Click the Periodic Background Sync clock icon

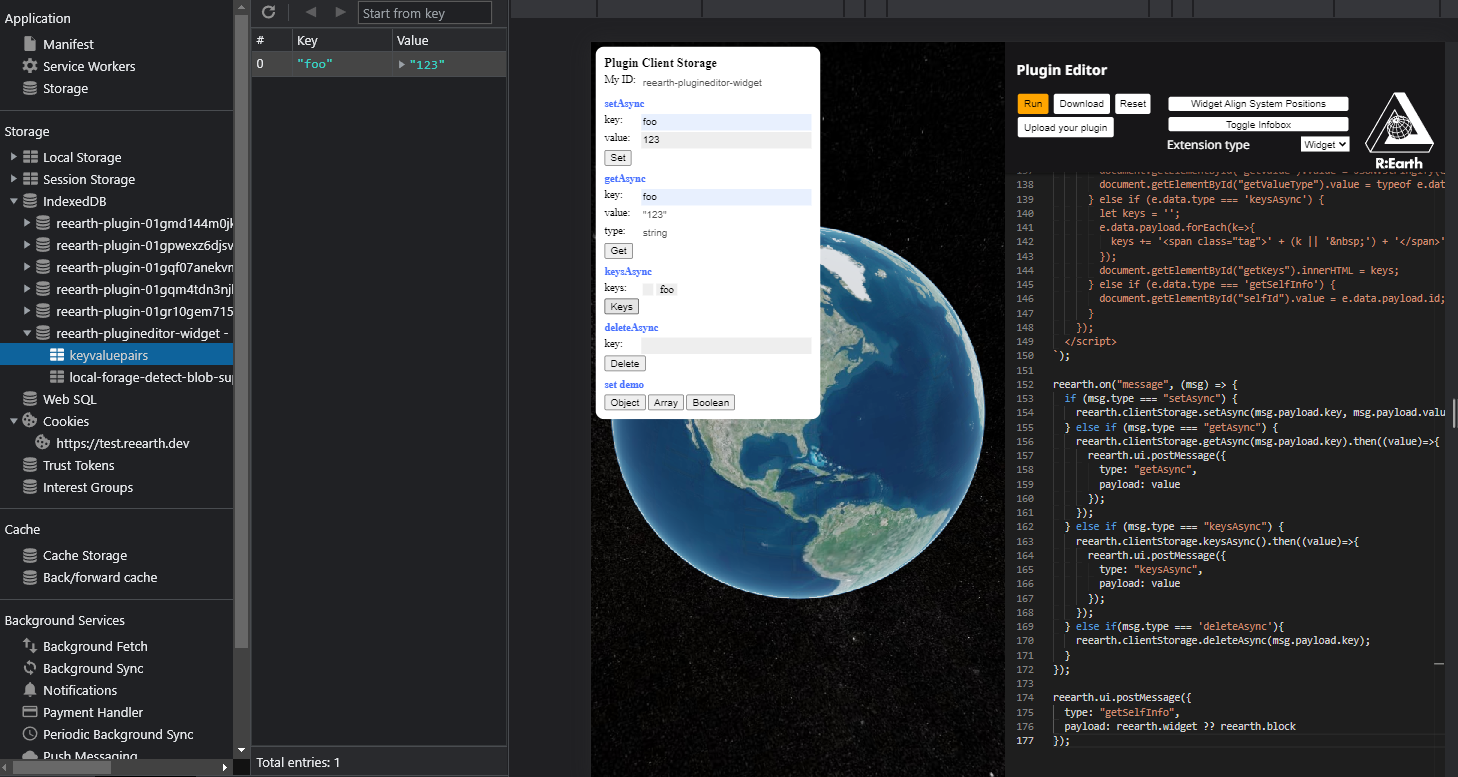coord(30,734)
